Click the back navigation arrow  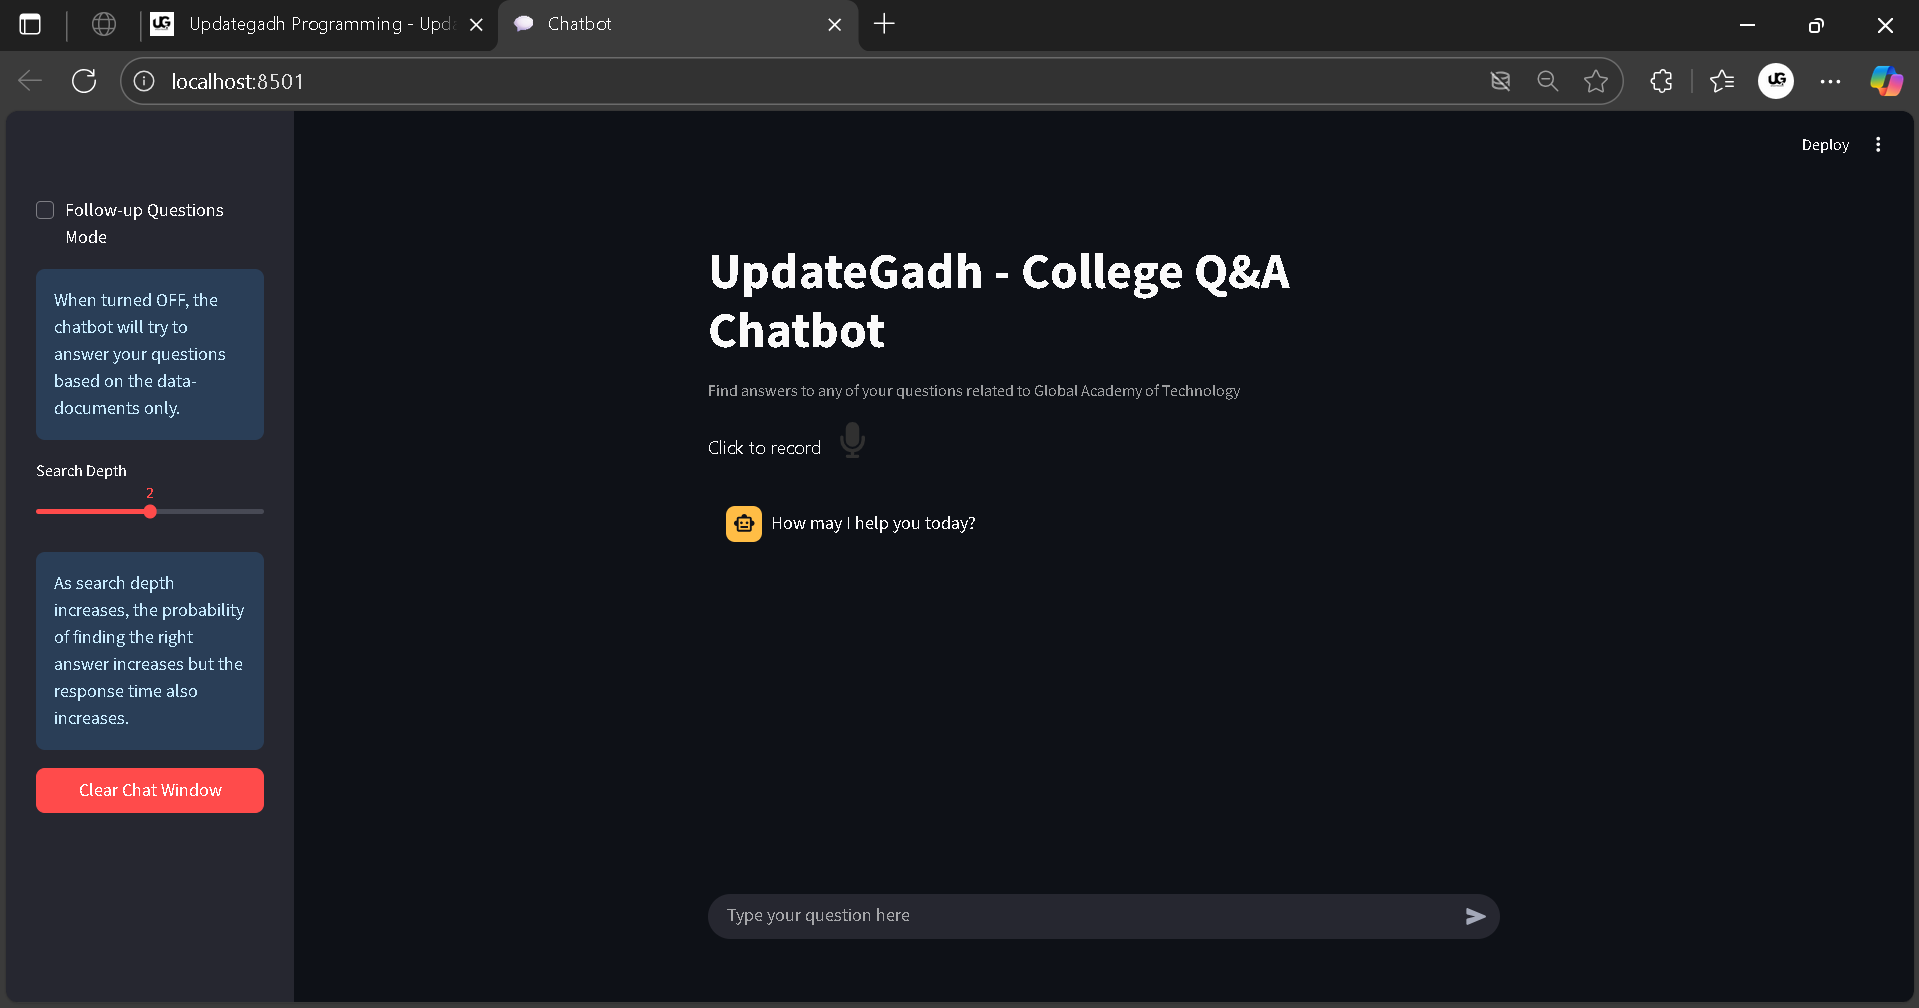click(30, 81)
